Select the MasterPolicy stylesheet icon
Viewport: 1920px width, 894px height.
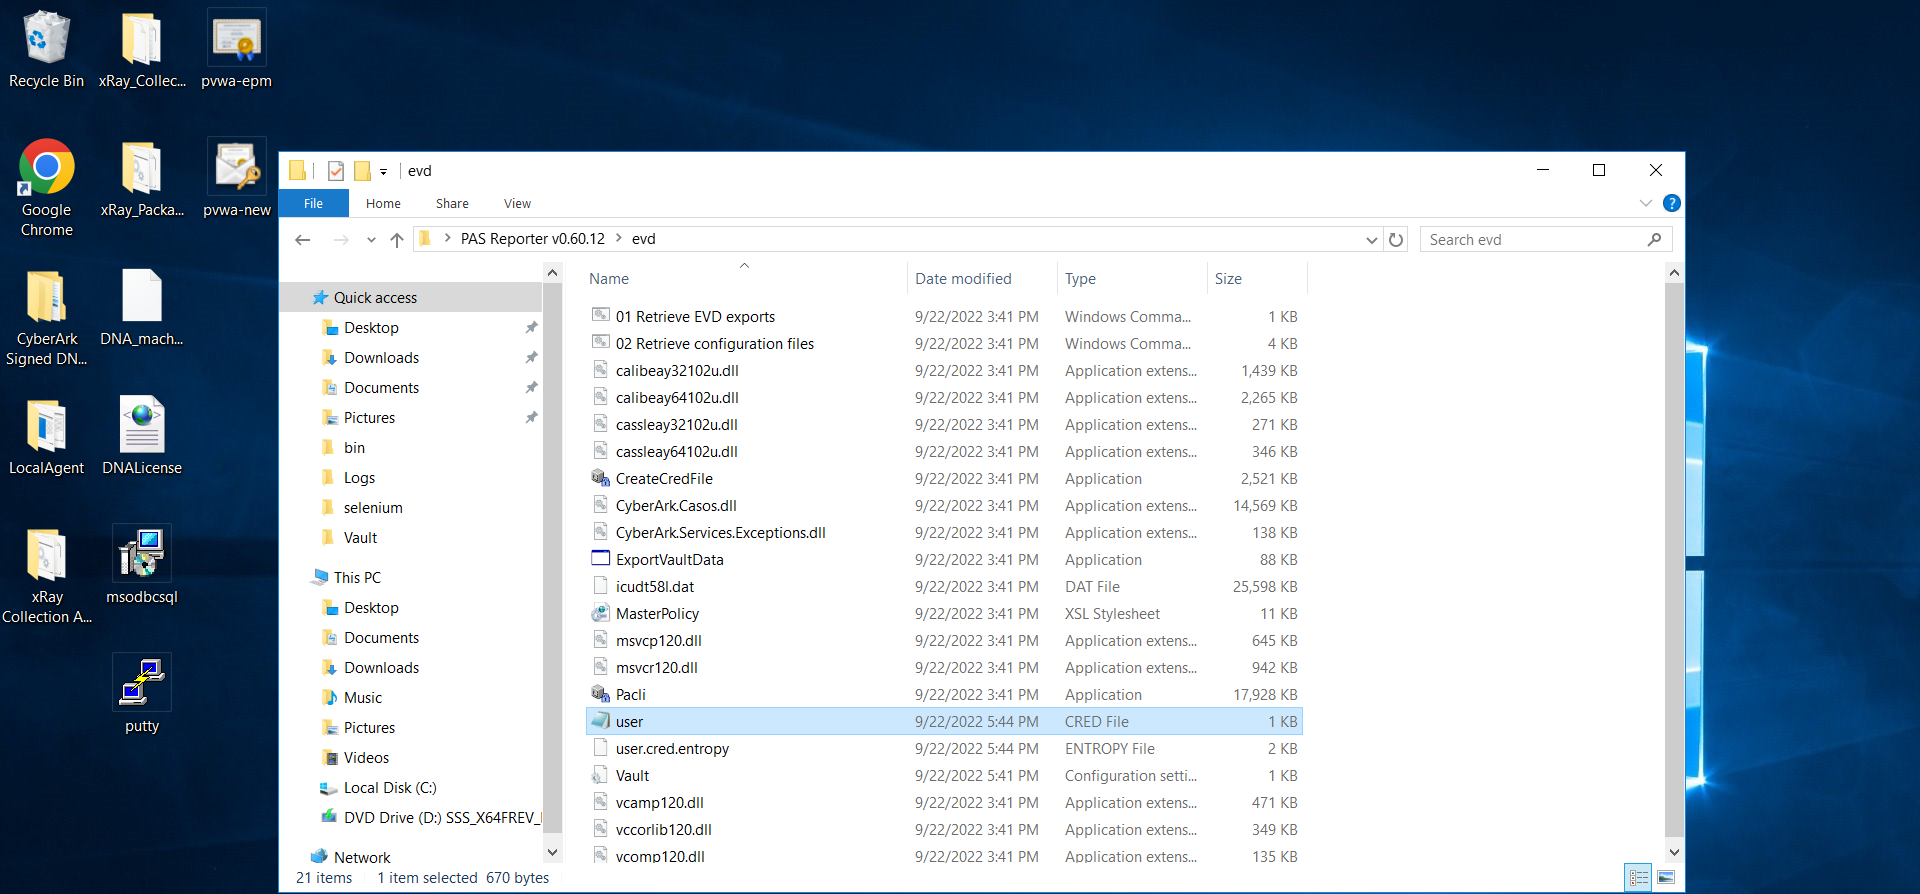click(600, 613)
